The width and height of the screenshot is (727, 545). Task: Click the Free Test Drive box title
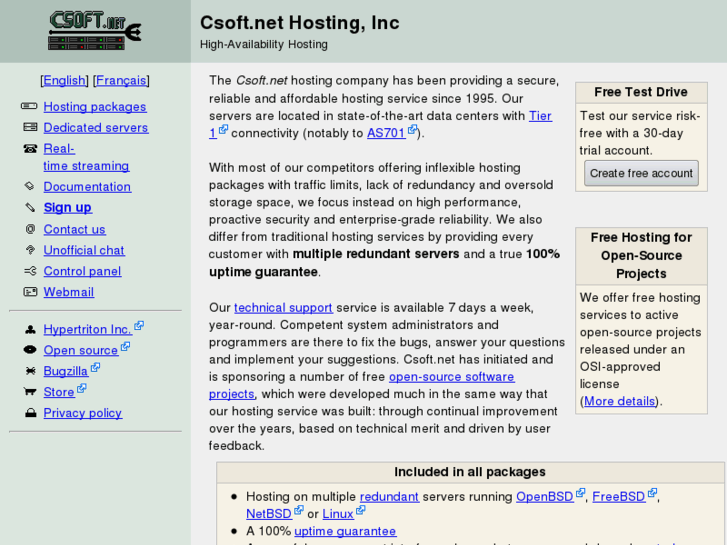pos(641,92)
